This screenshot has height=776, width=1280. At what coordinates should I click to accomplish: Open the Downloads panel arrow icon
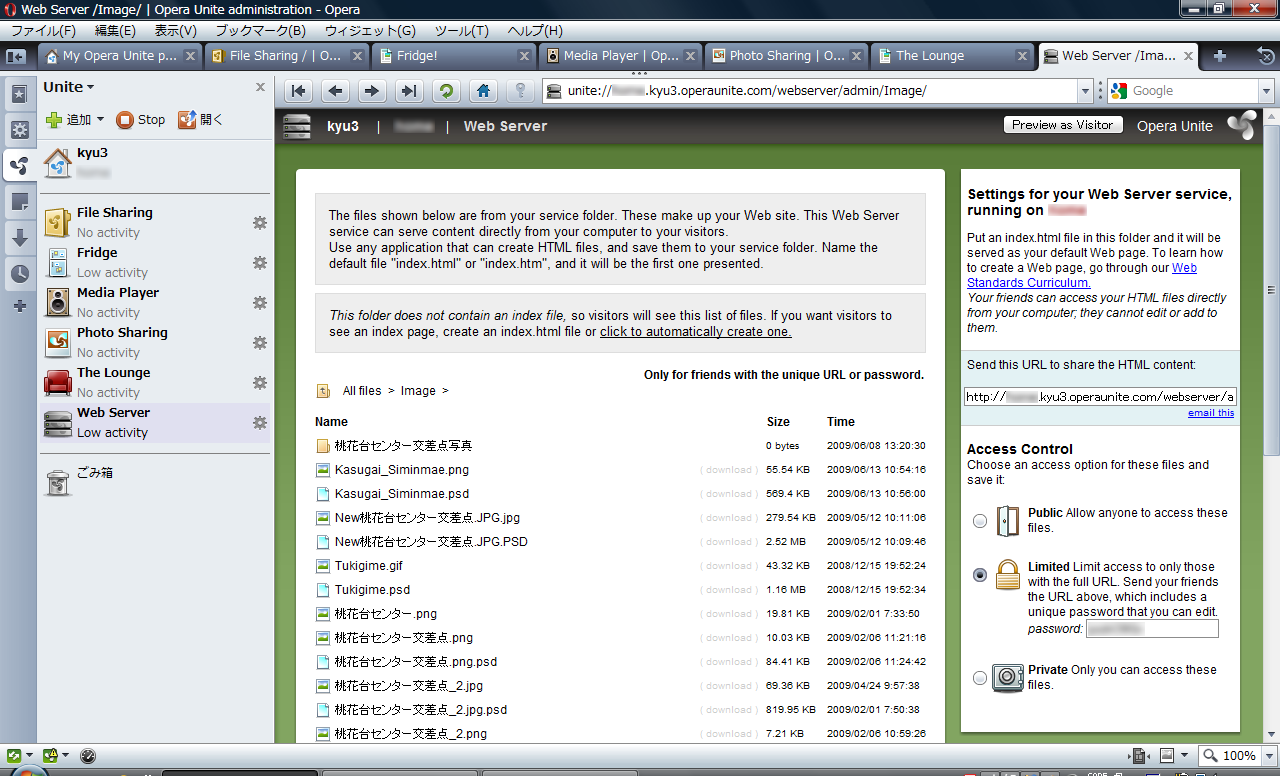click(x=19, y=238)
